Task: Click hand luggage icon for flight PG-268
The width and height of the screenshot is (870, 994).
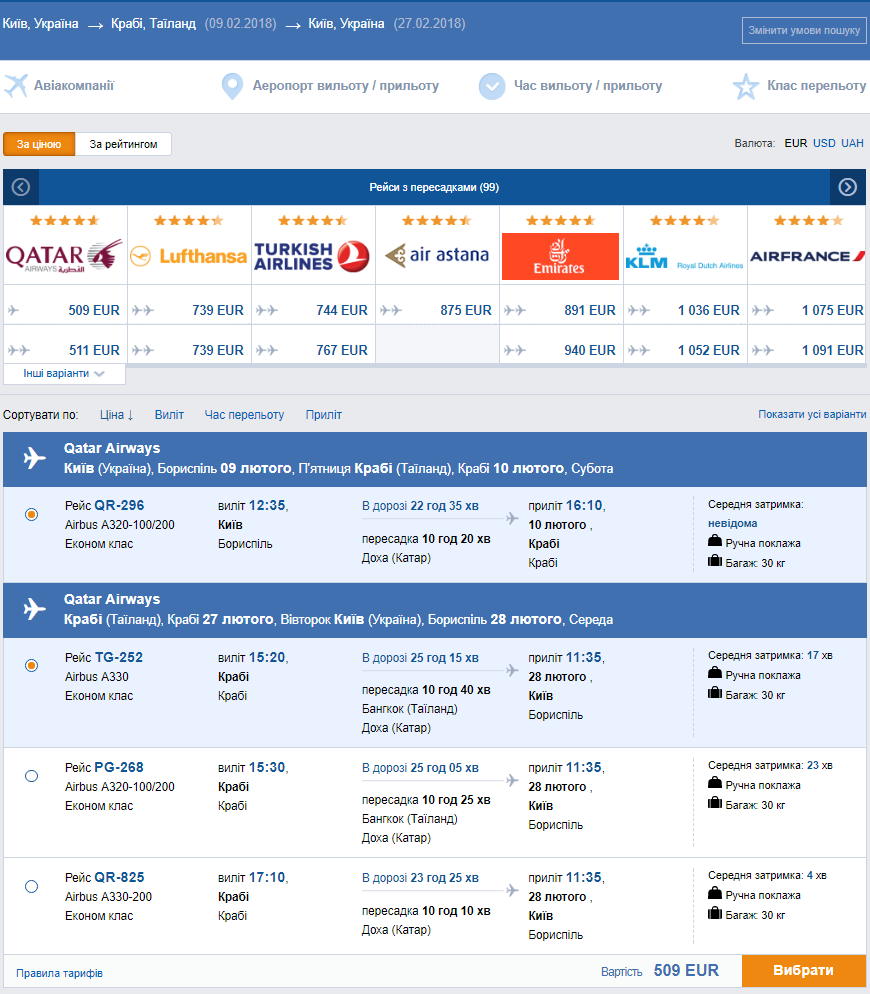Action: [x=715, y=784]
